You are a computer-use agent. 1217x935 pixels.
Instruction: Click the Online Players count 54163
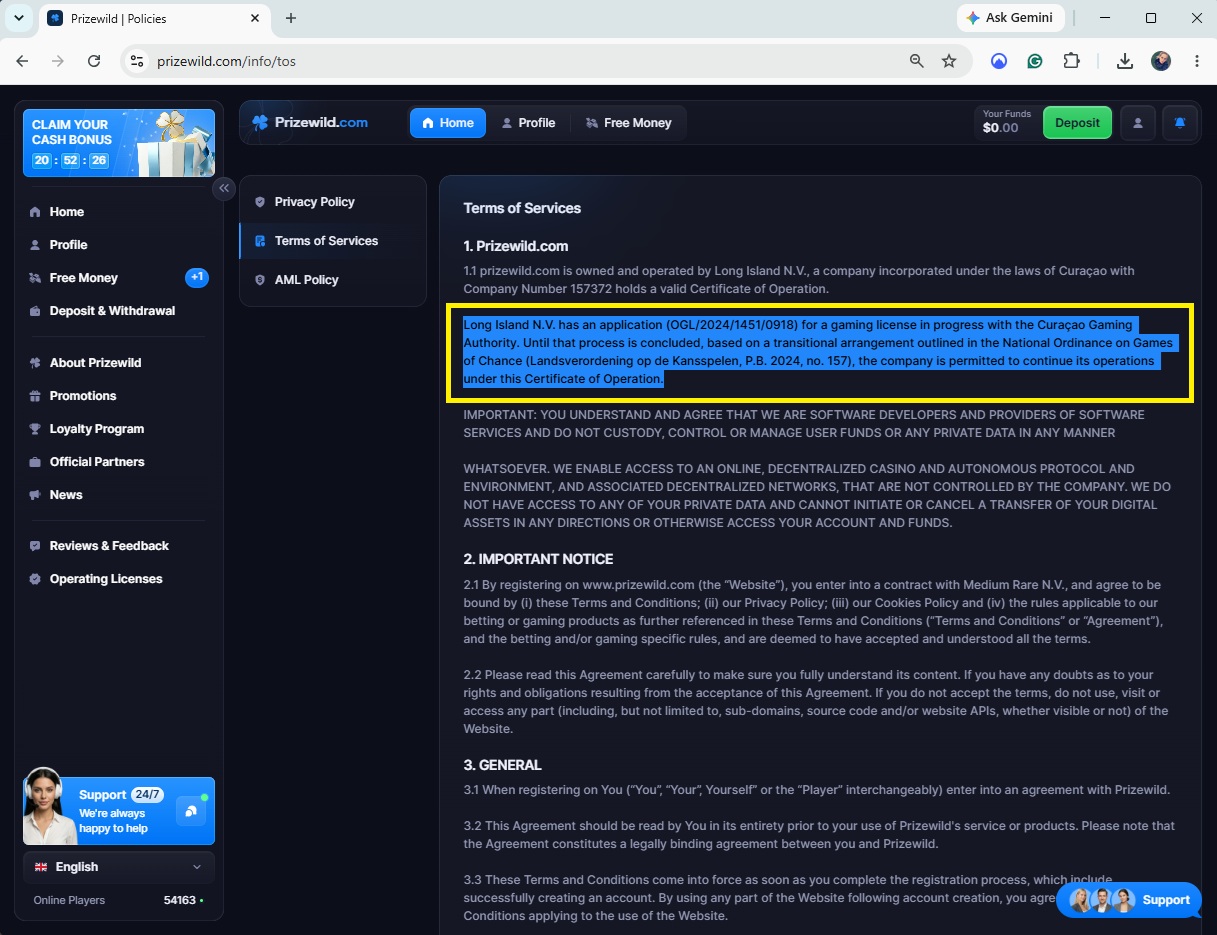(180, 900)
